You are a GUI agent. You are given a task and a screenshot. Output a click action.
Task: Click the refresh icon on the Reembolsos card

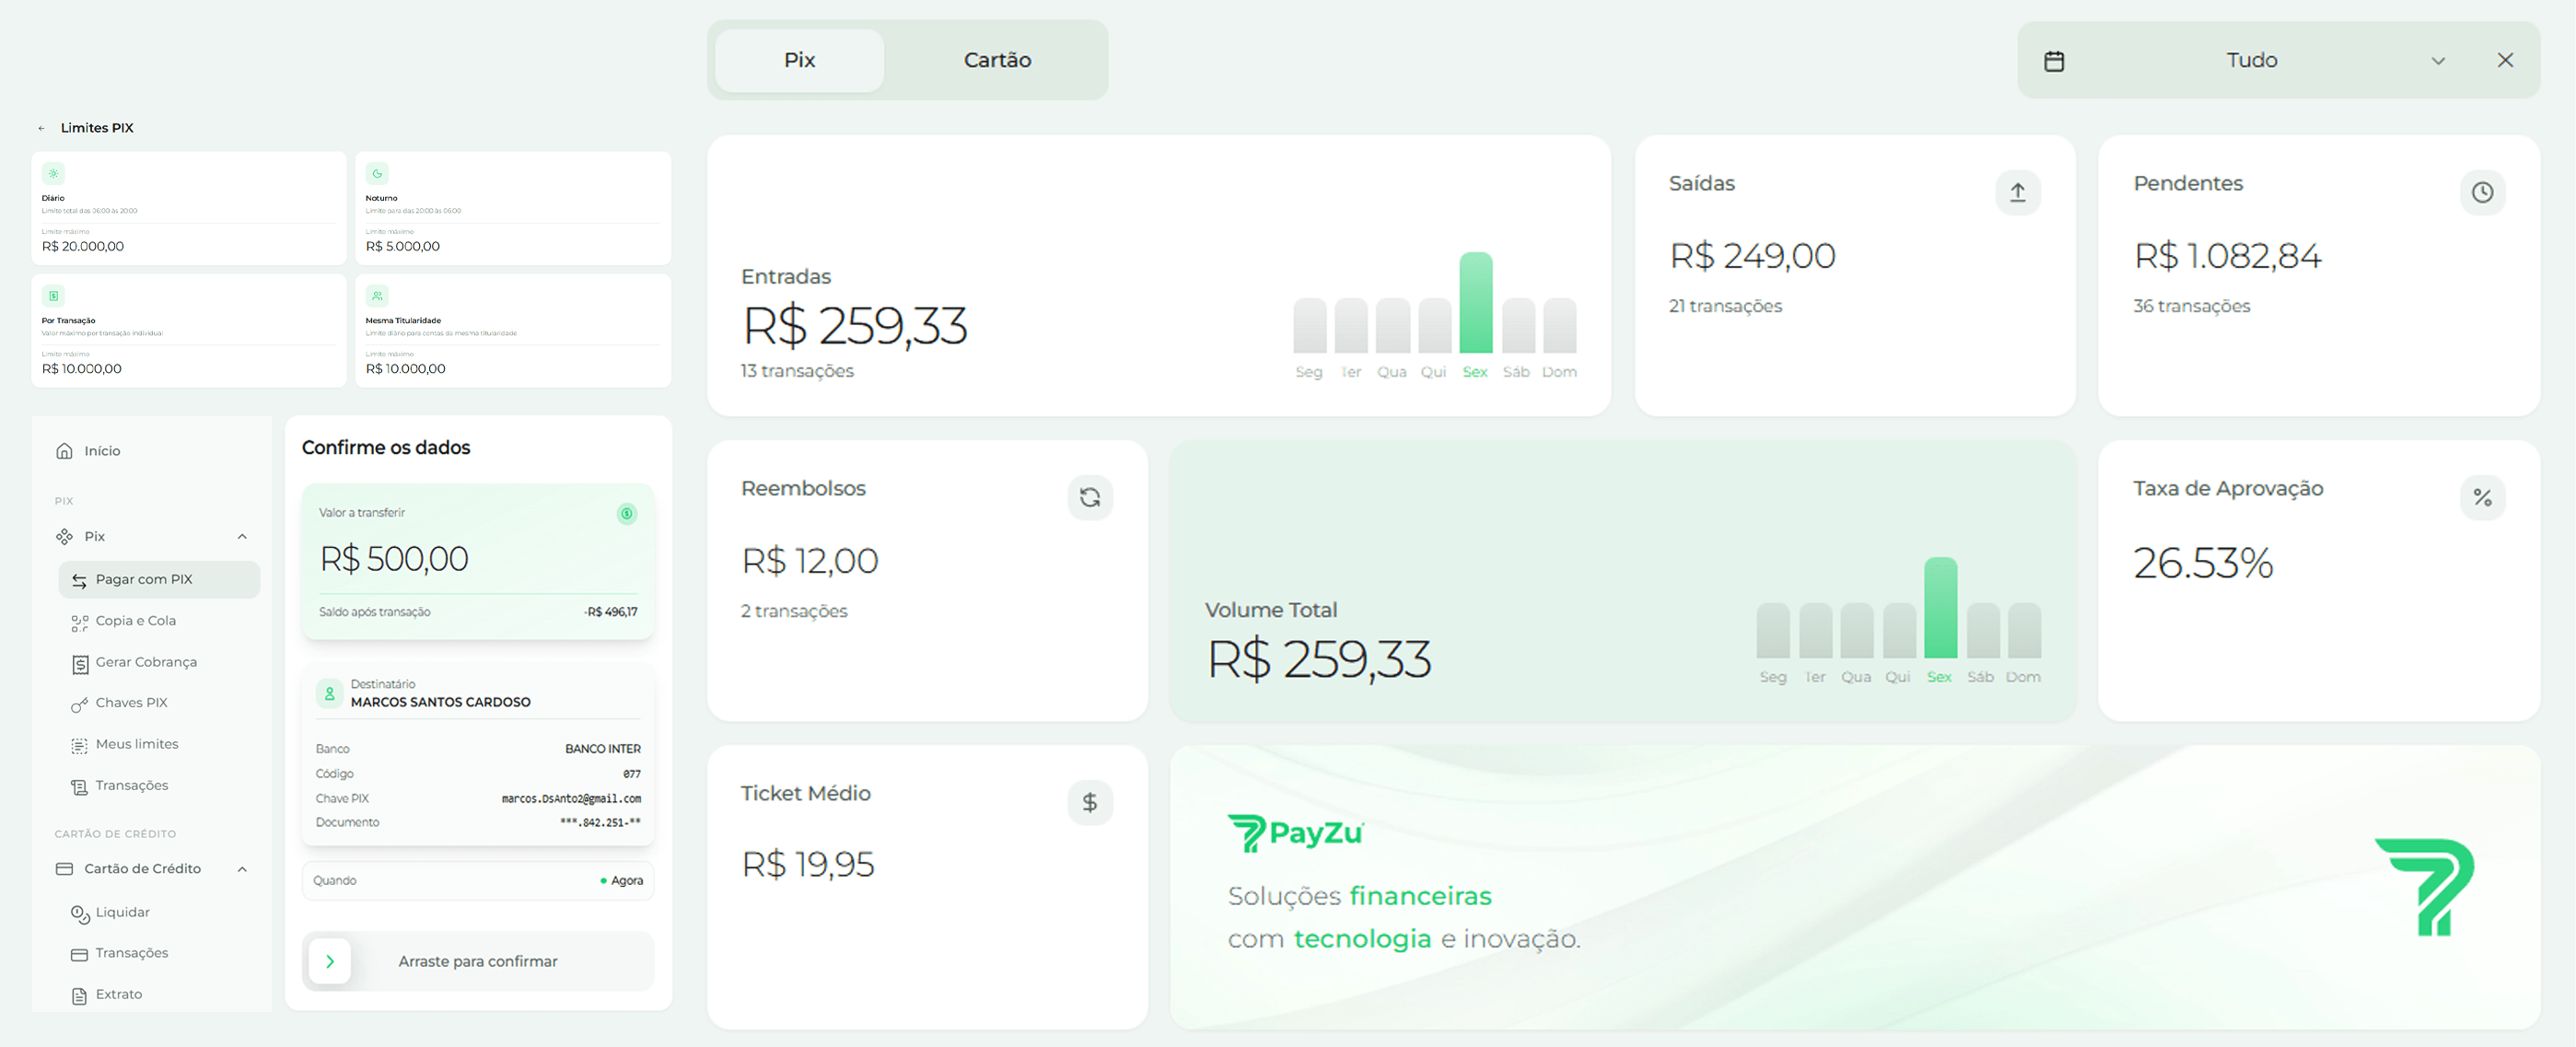pyautogui.click(x=1091, y=497)
